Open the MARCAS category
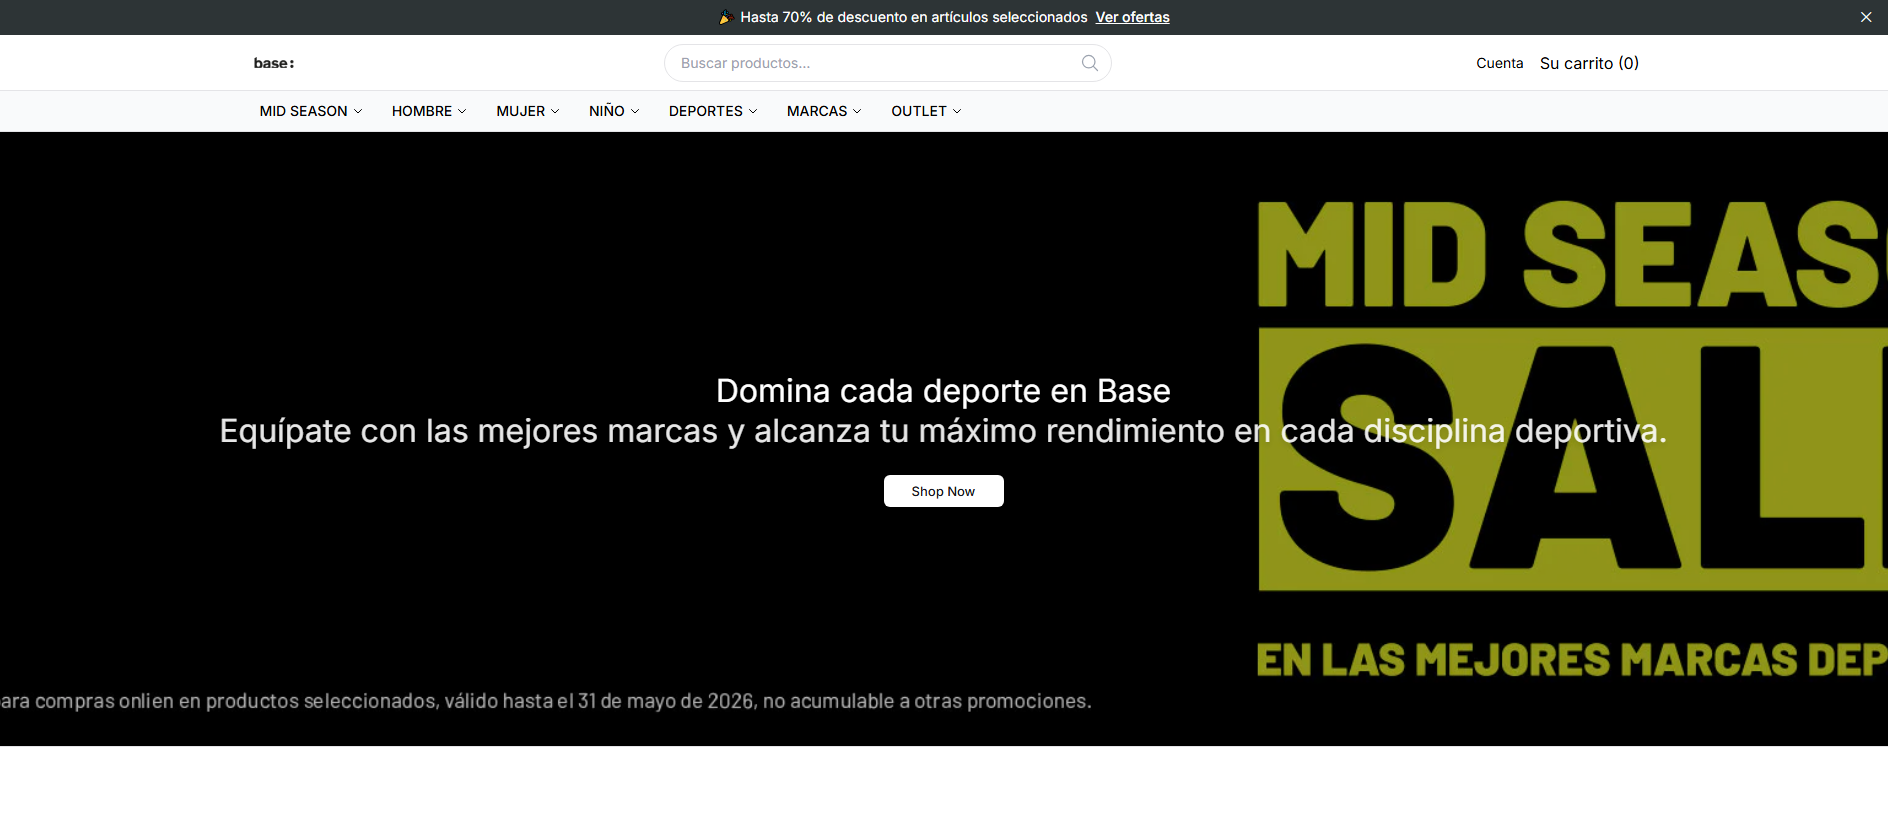 (x=817, y=111)
